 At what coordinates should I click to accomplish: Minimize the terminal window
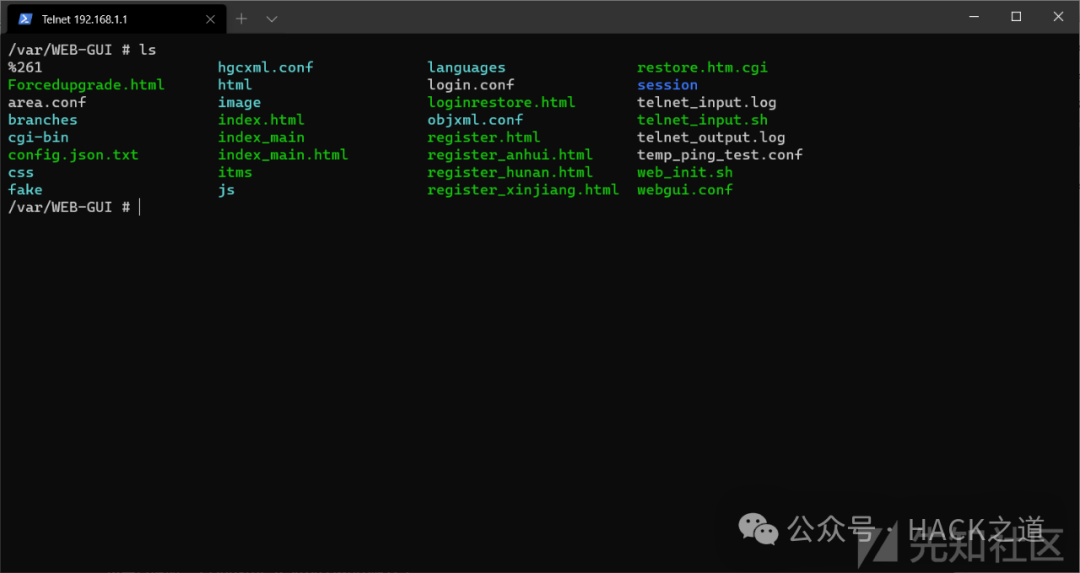969,16
